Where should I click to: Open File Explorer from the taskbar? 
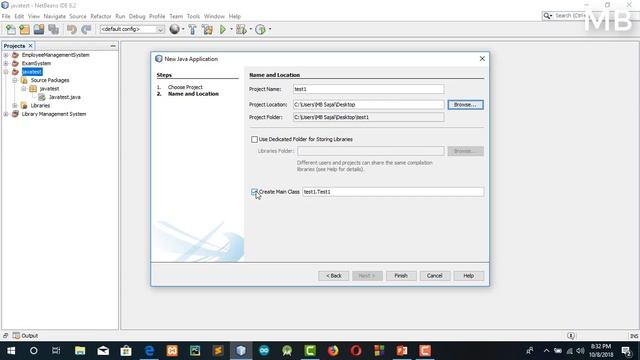[80, 351]
